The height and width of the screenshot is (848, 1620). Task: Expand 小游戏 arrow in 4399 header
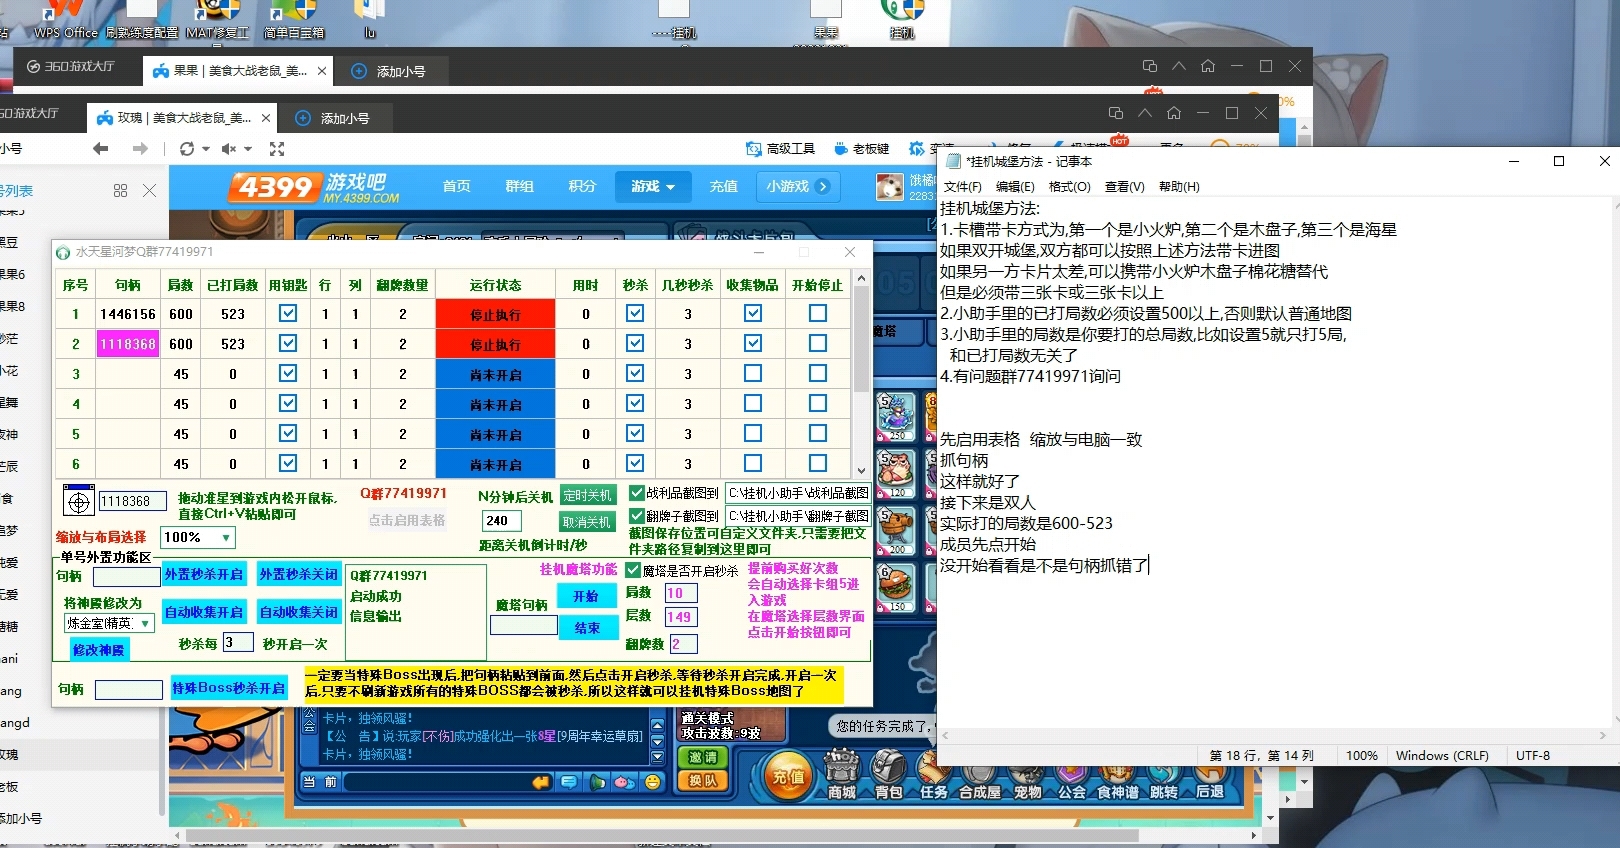[x=823, y=187]
